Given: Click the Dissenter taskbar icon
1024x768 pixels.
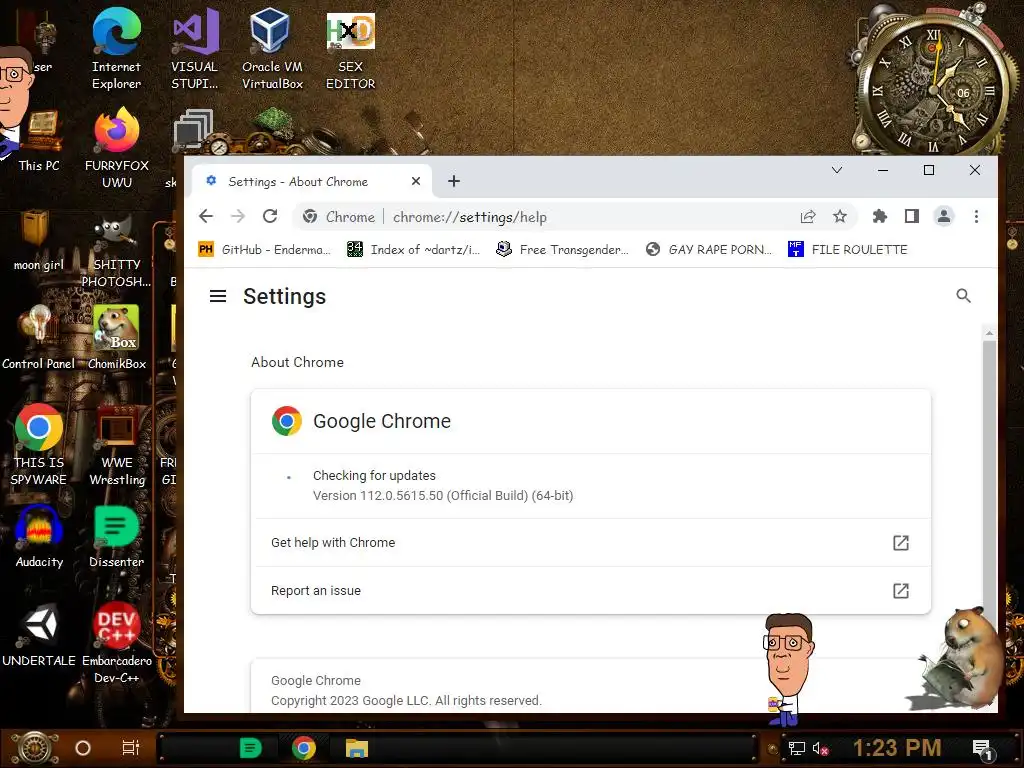Looking at the screenshot, I should click(250, 748).
